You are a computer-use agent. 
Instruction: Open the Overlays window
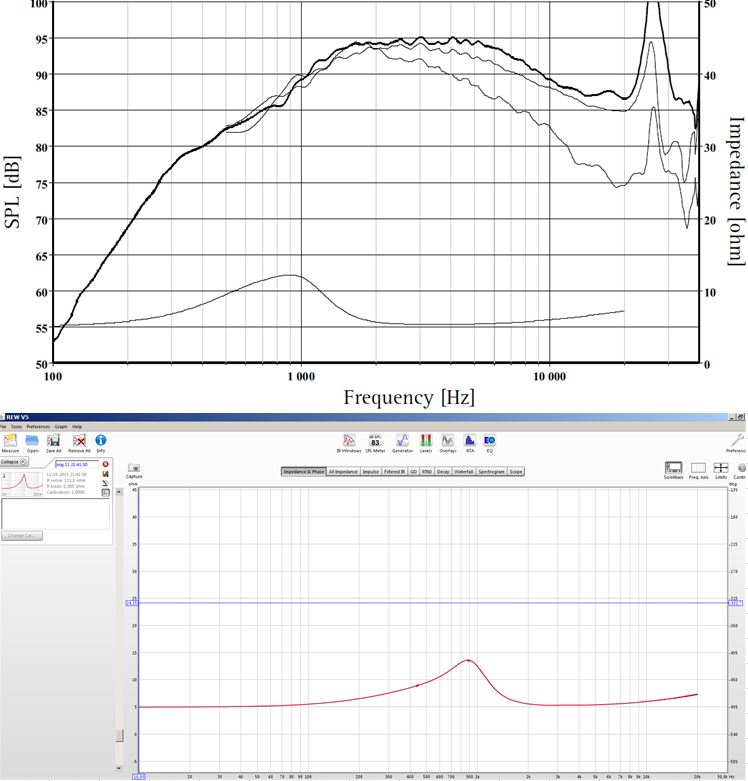point(448,440)
